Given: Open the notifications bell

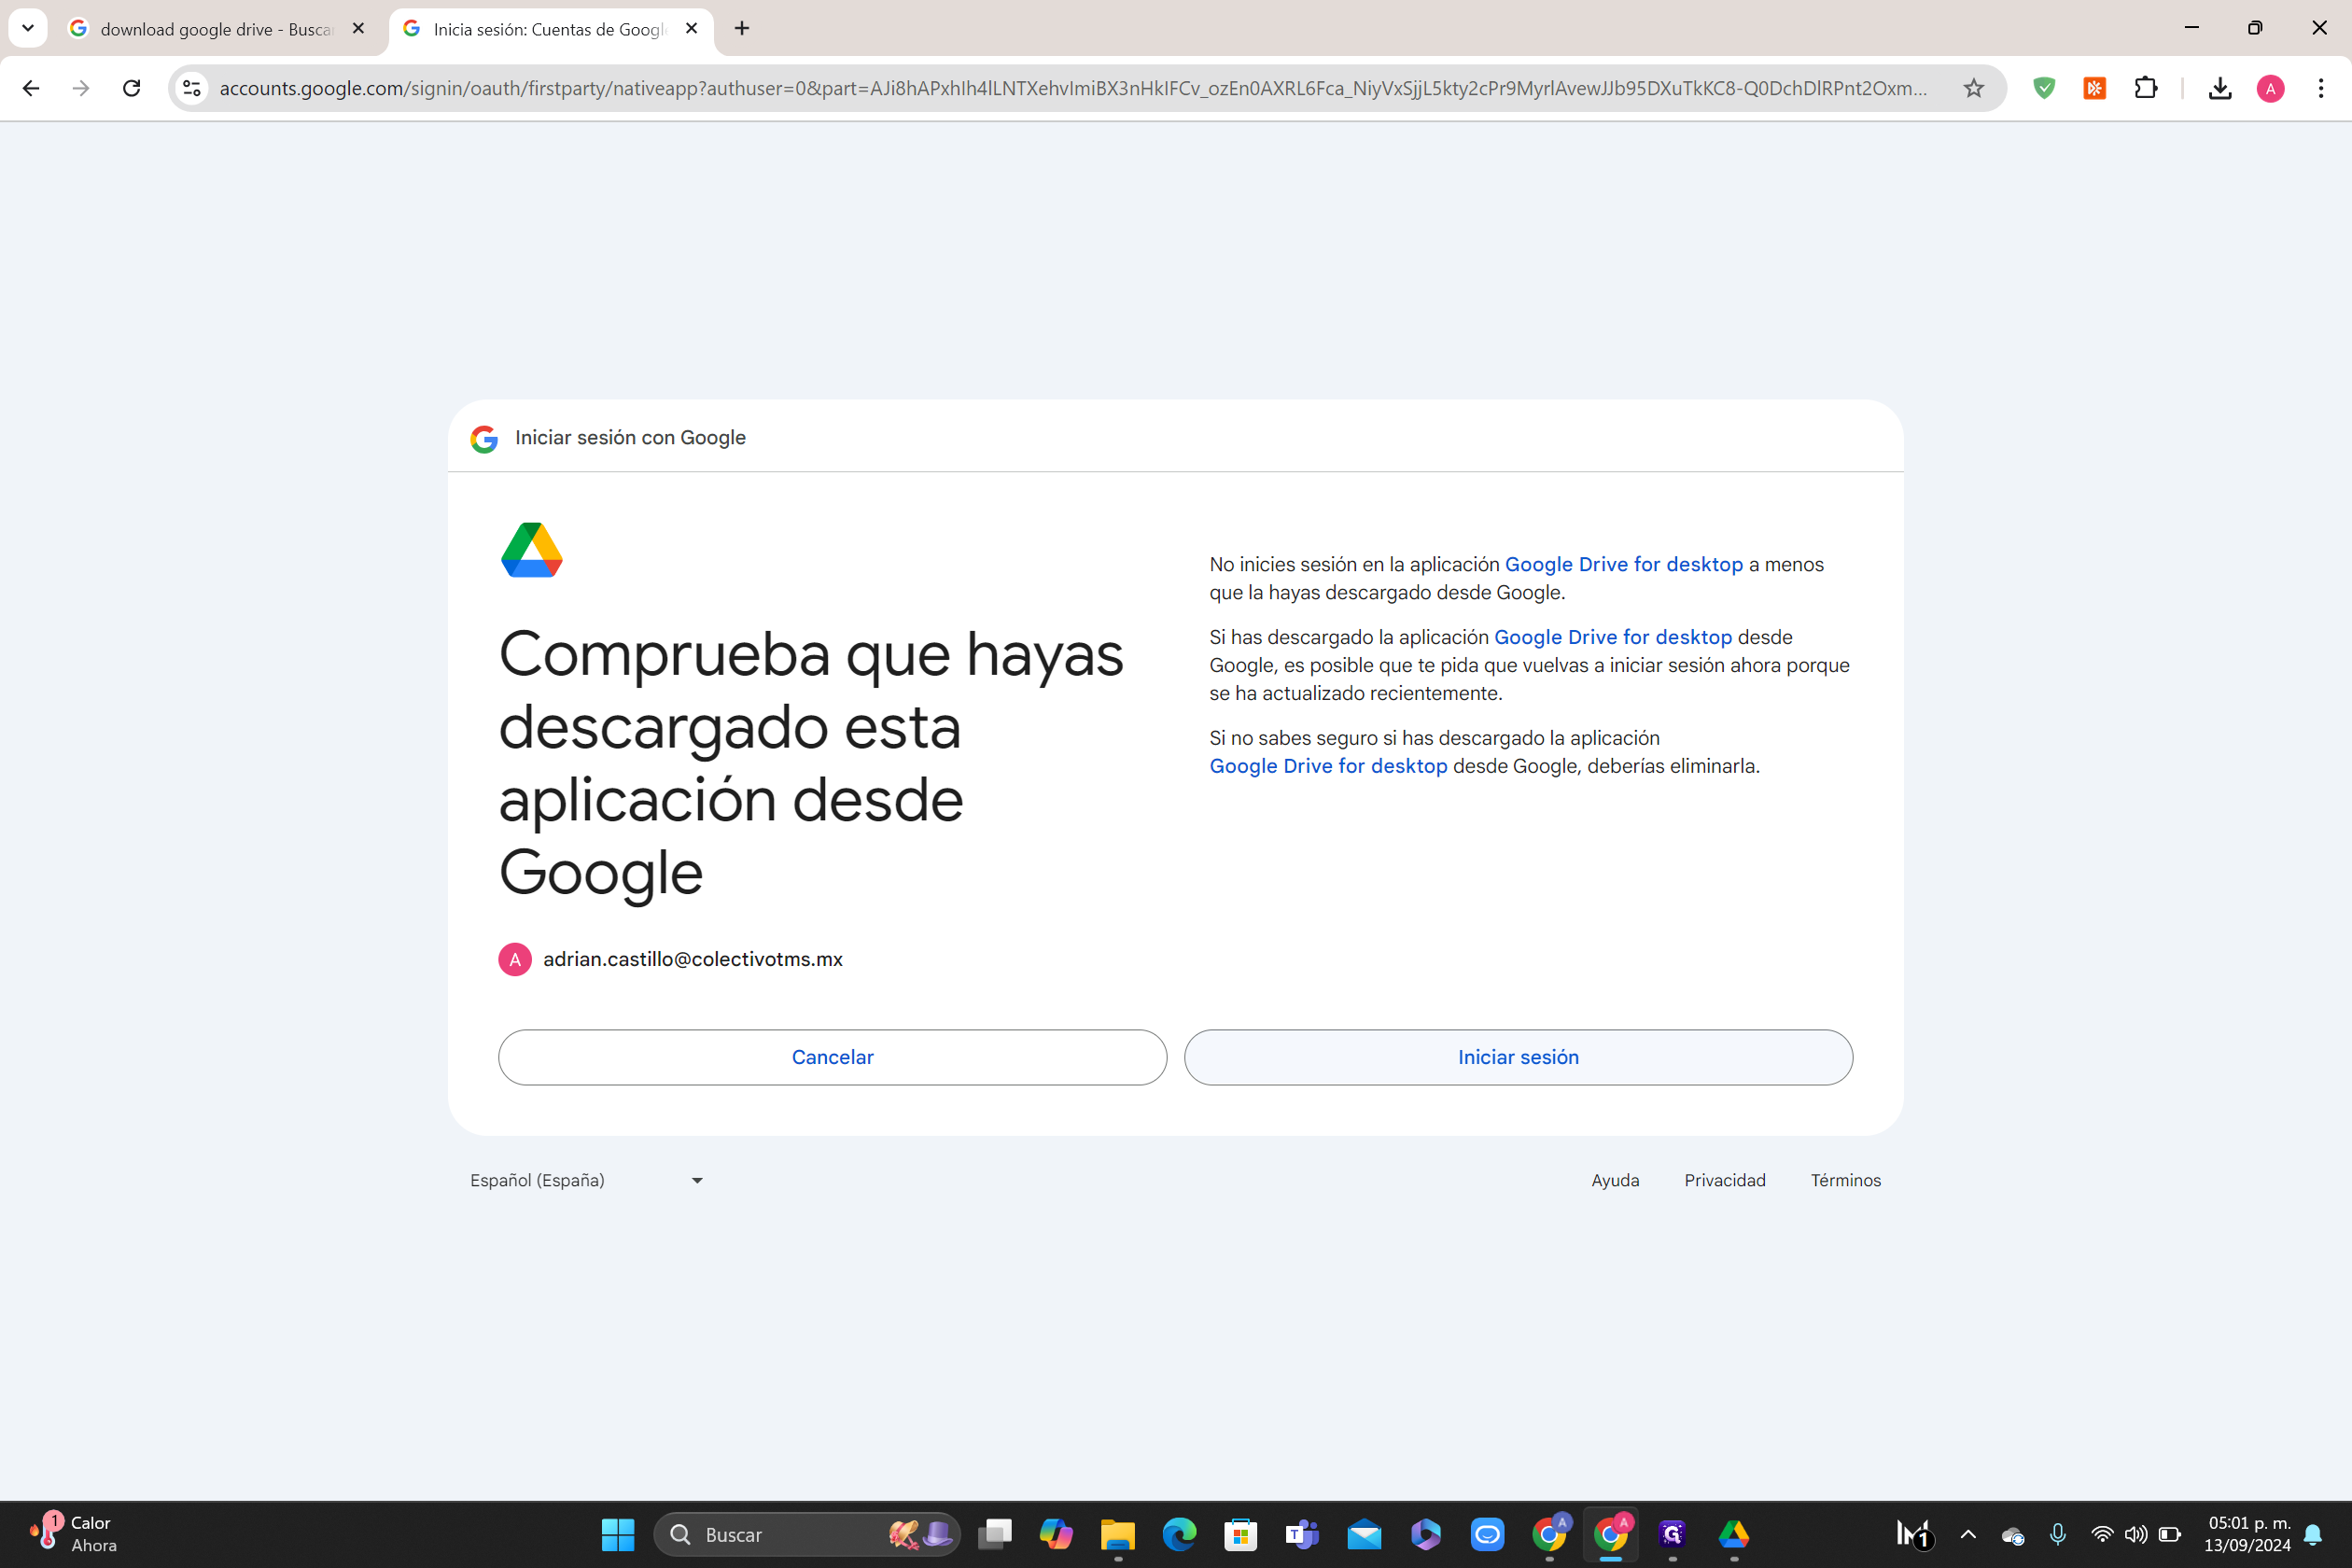Looking at the screenshot, I should pos(2312,1534).
